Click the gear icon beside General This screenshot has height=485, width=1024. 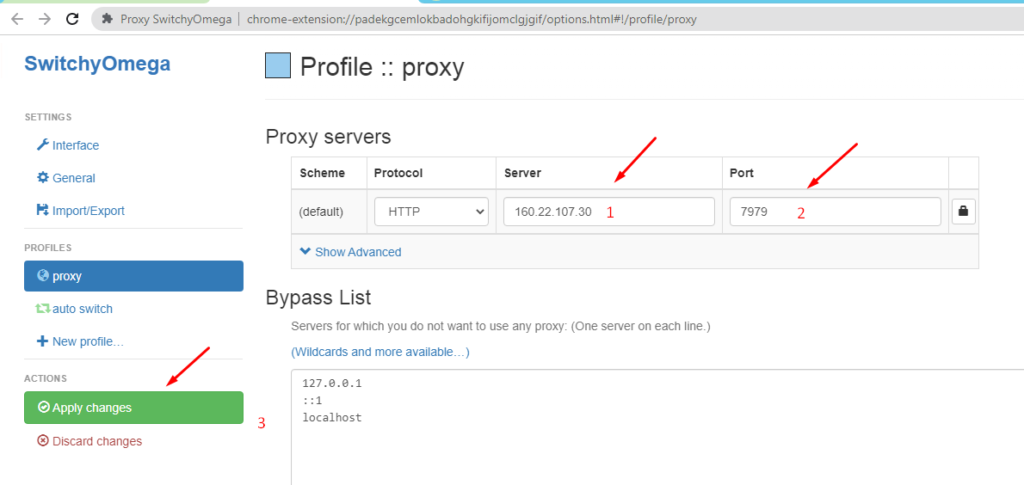42,178
